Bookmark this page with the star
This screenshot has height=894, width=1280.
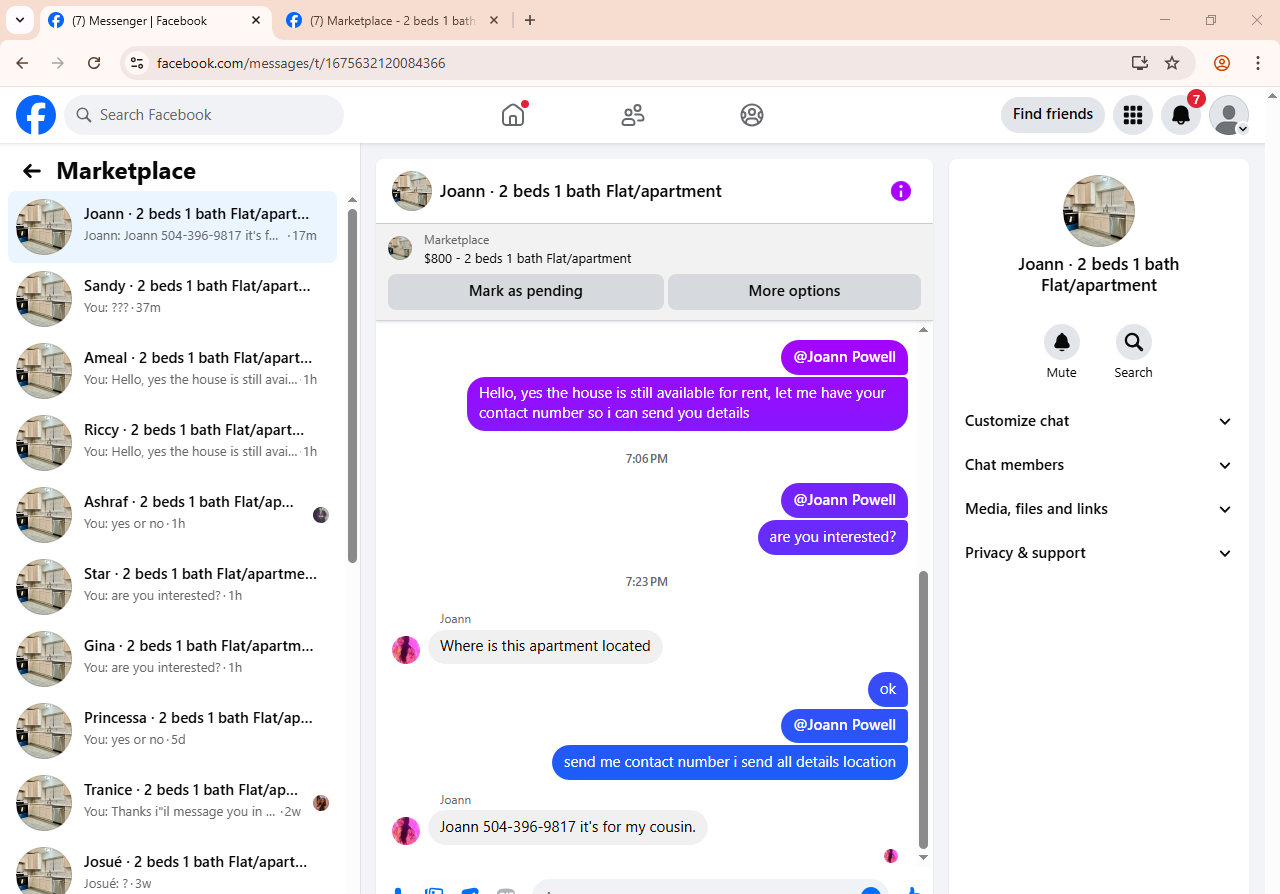pos(1172,63)
